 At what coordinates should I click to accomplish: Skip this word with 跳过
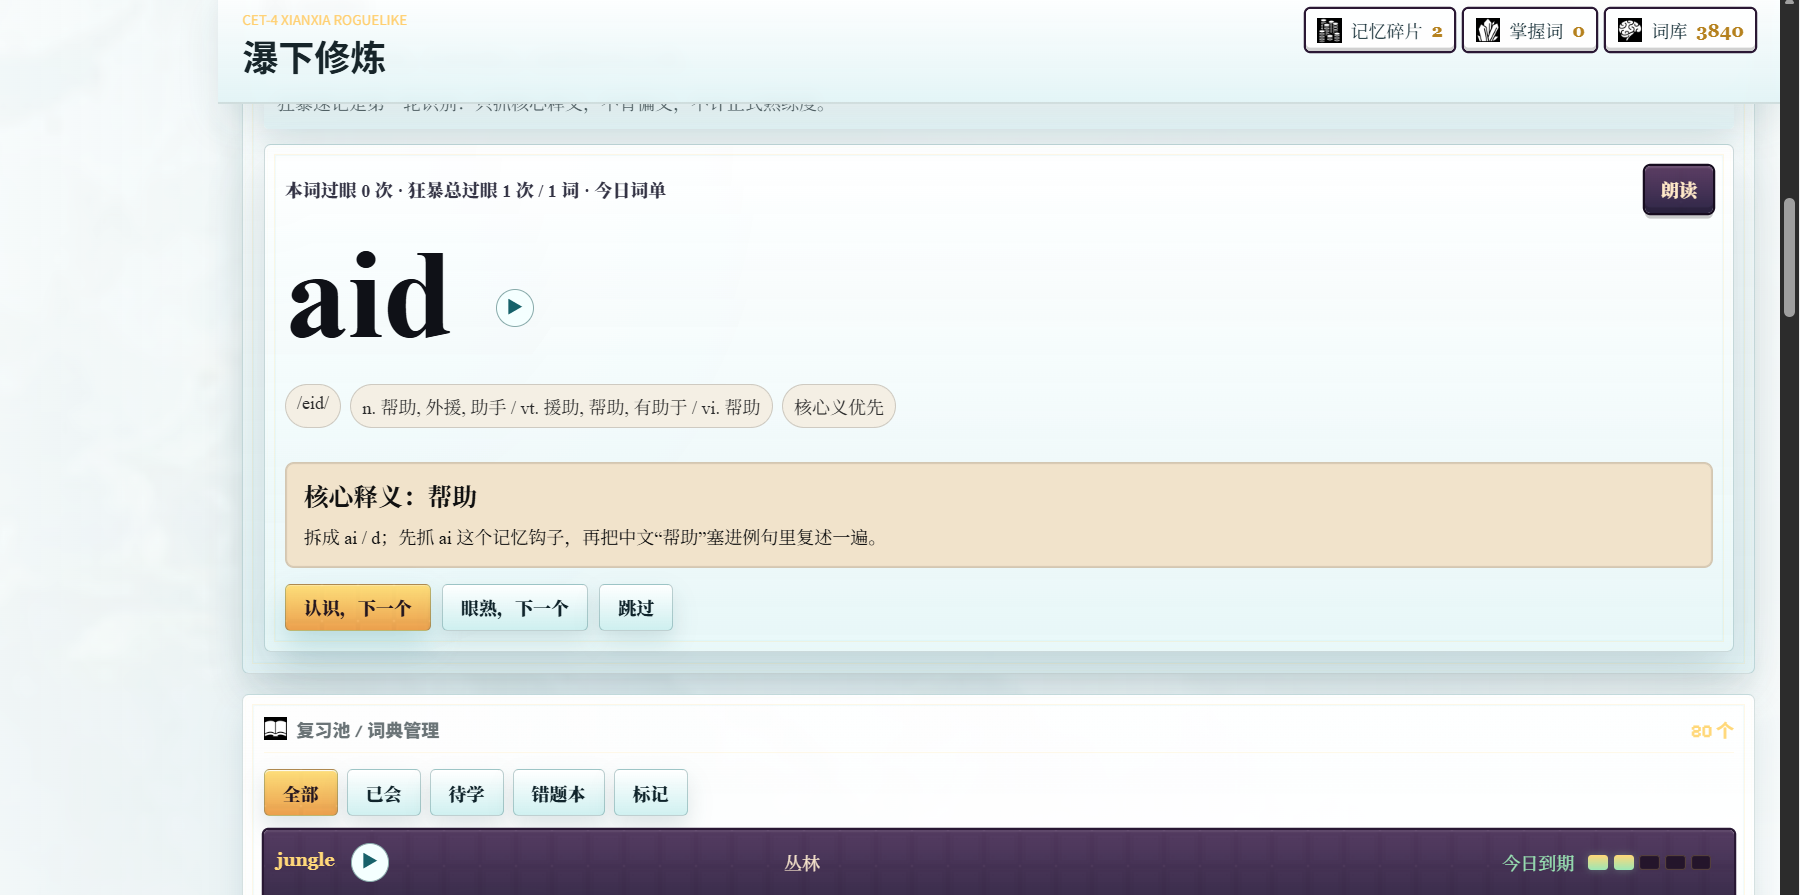click(x=636, y=607)
